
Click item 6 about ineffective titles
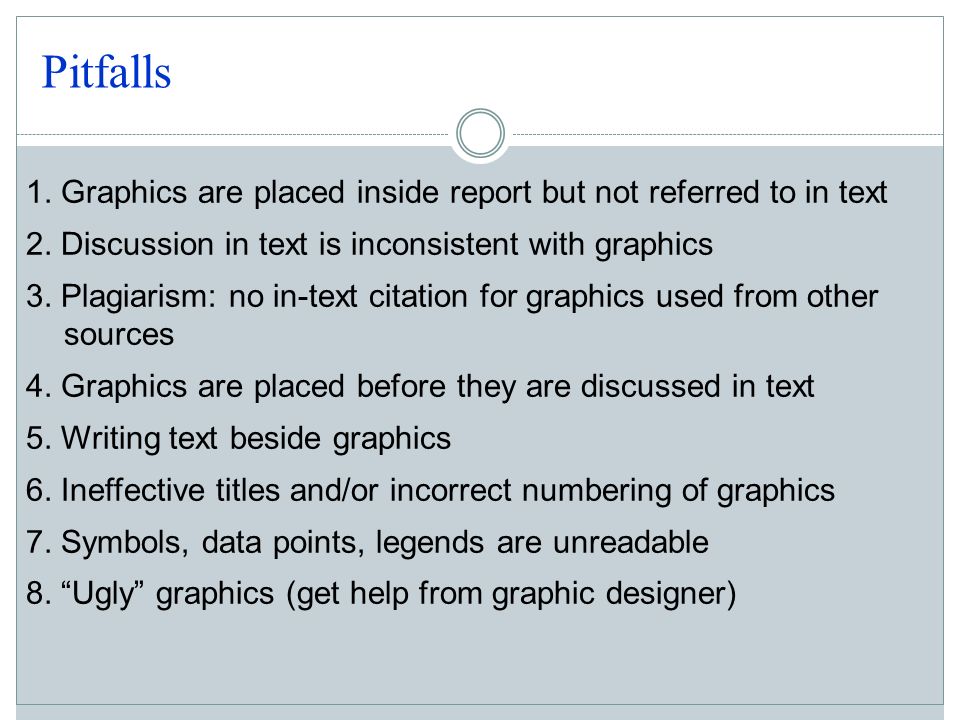click(430, 490)
